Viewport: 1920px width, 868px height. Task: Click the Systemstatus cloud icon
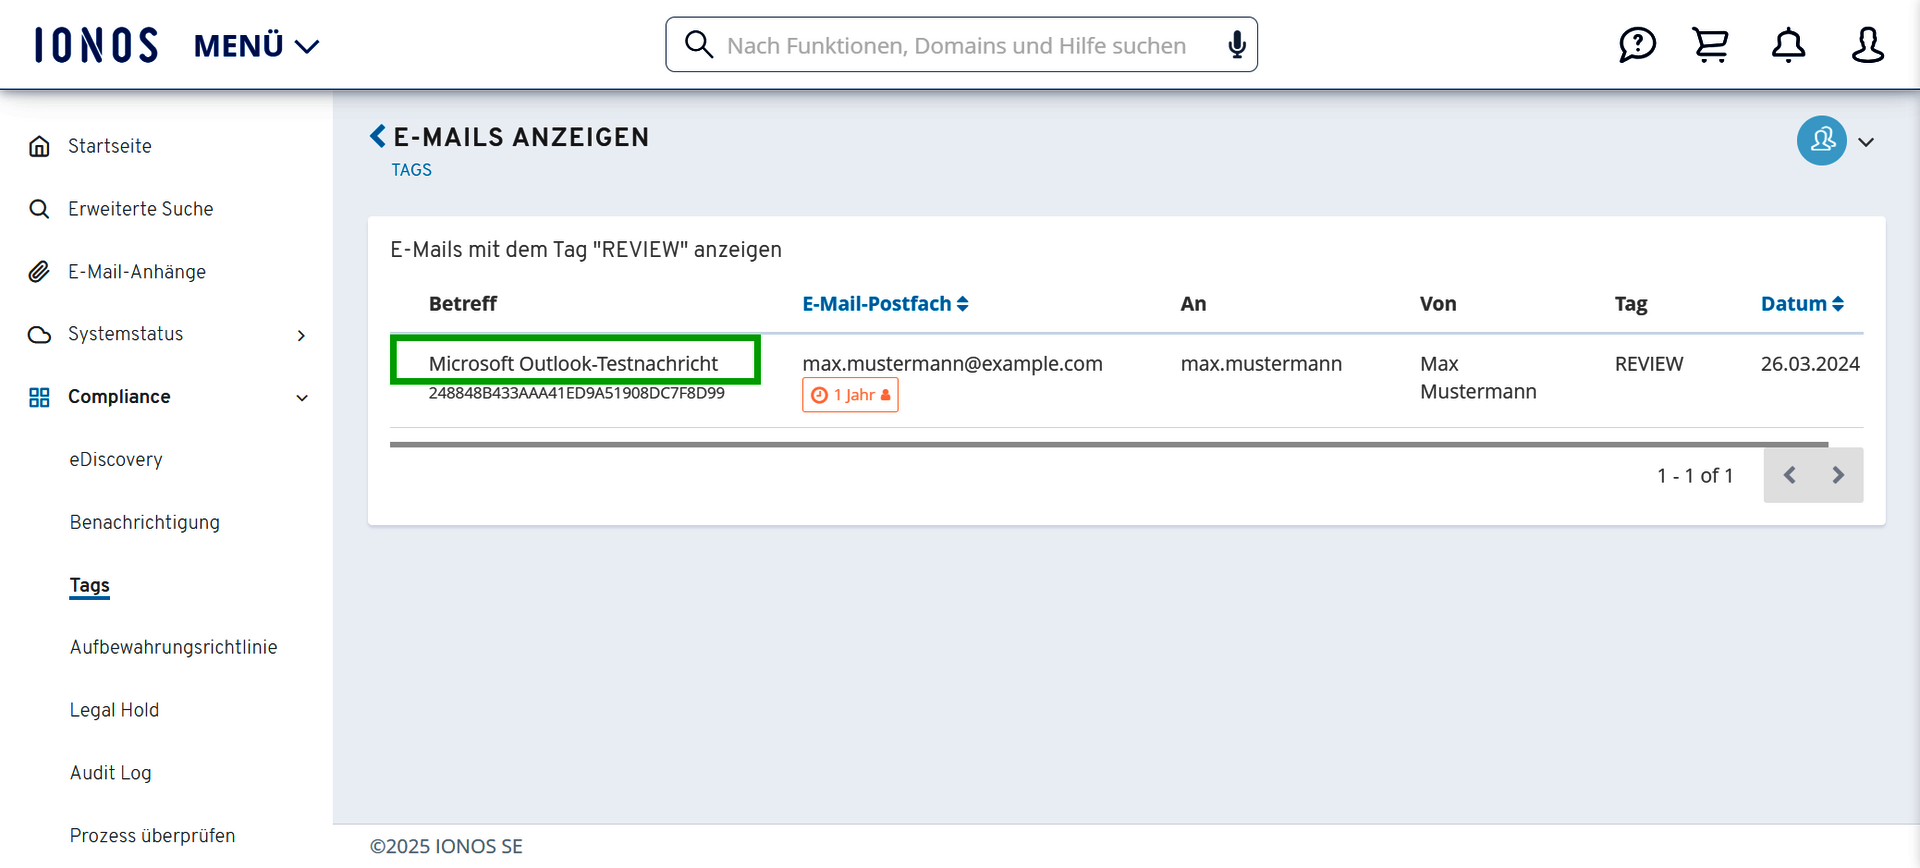(39, 334)
